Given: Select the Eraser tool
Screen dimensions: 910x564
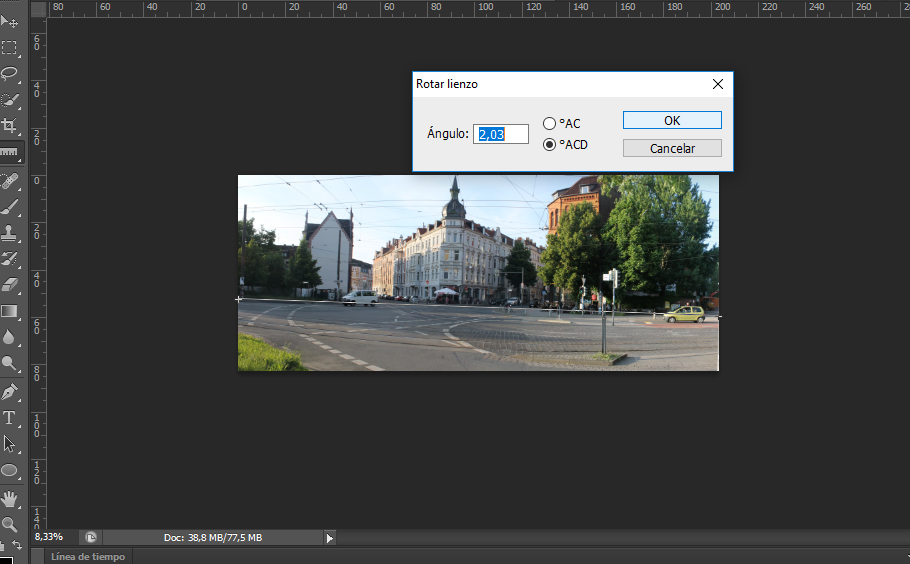Looking at the screenshot, I should click(10, 285).
